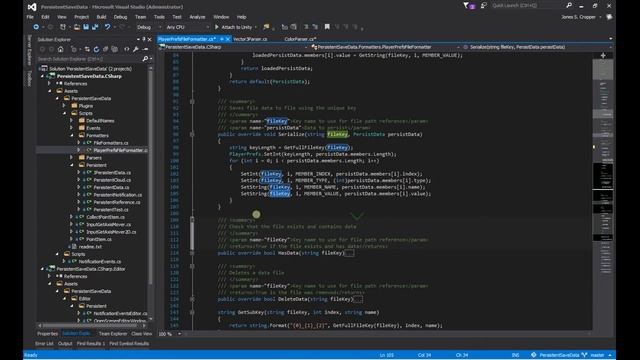This screenshot has height=360, width=640.
Task: Click the Navigate Backward toolbar icon
Action: click(x=36, y=27)
